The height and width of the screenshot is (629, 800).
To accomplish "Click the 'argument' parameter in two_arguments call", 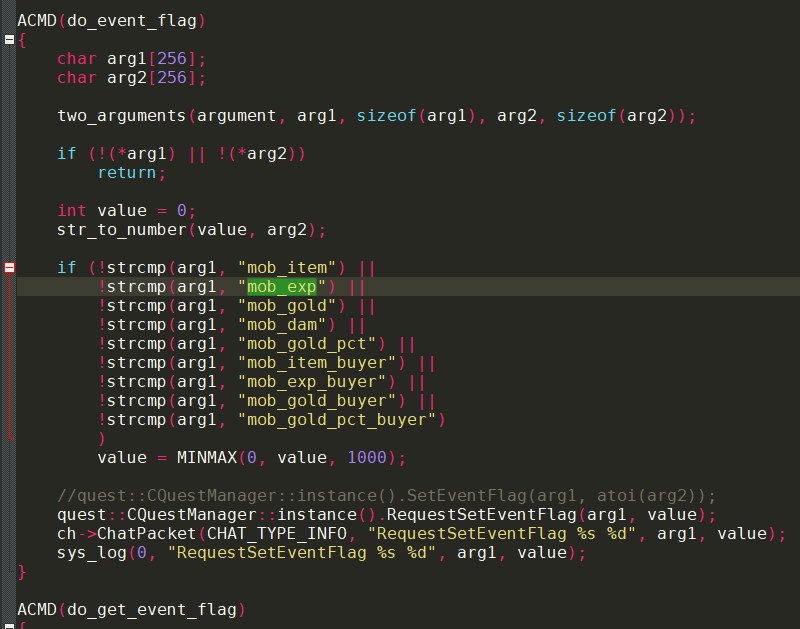I will click(x=236, y=116).
